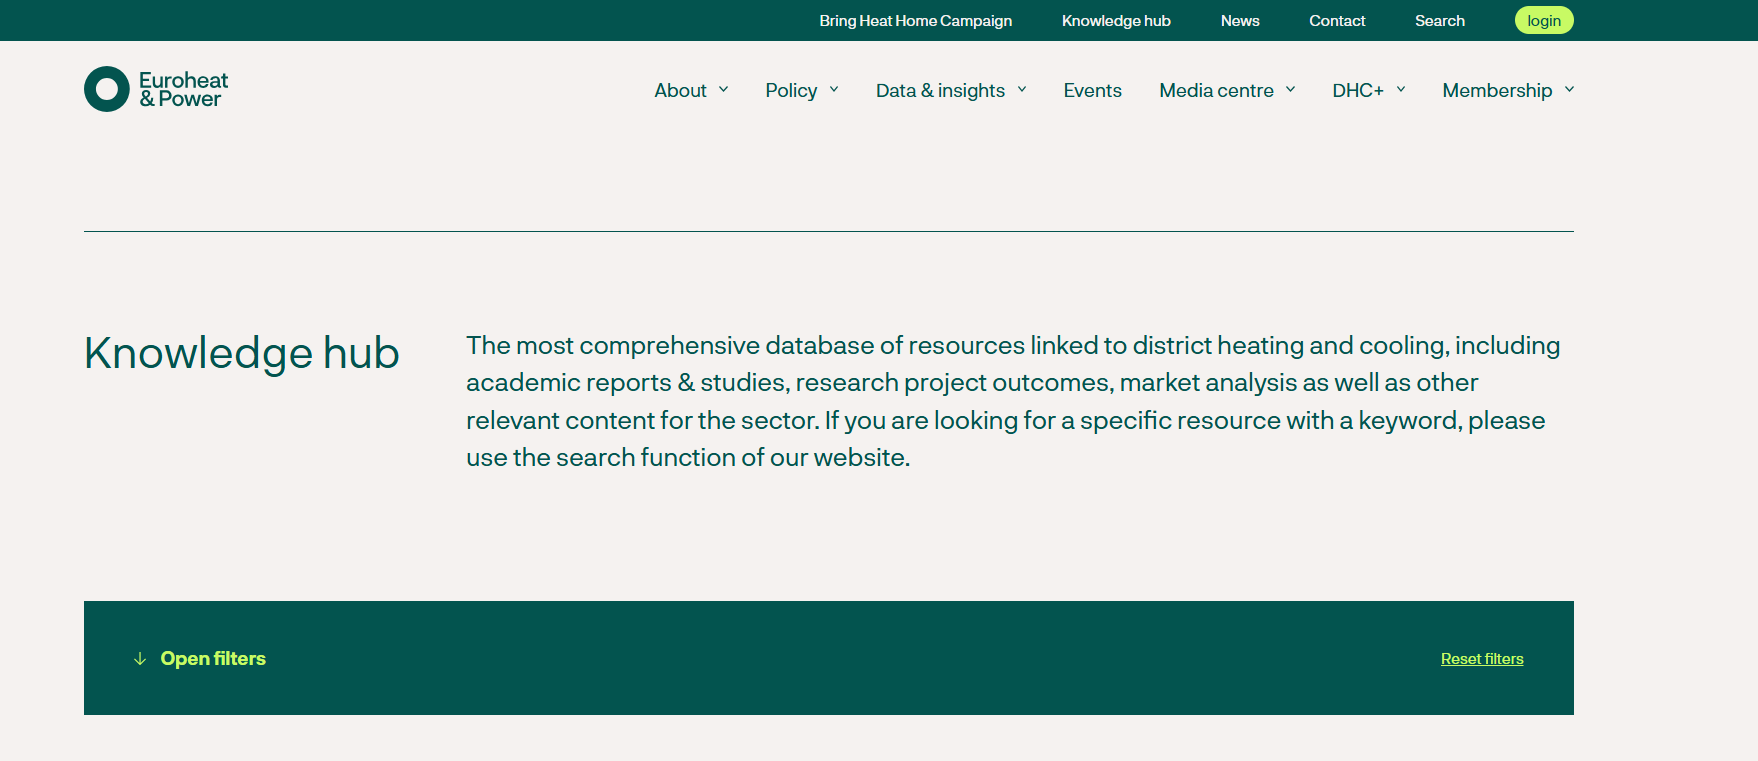Viewport: 1758px width, 761px height.
Task: Expand the Membership menu chevron
Action: point(1569,90)
